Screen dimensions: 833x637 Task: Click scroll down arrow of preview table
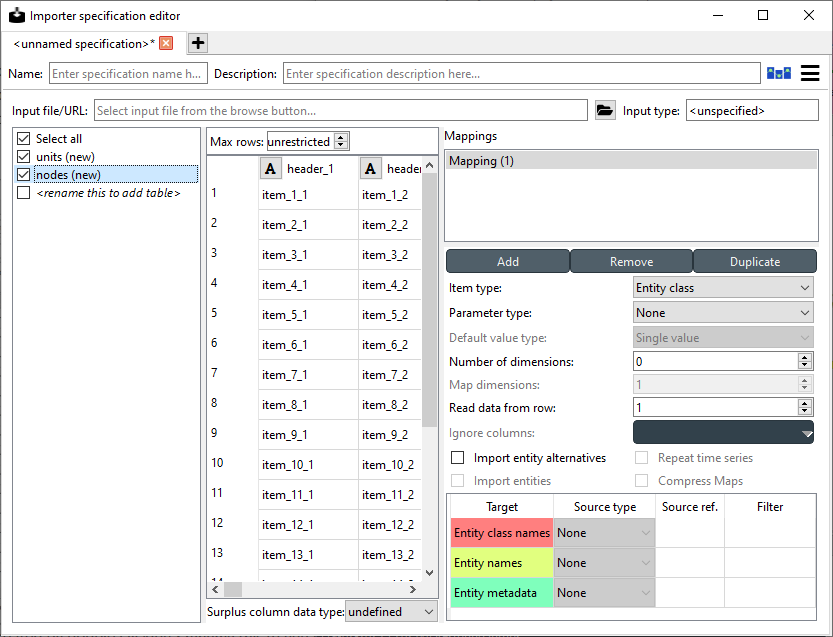coord(430,573)
